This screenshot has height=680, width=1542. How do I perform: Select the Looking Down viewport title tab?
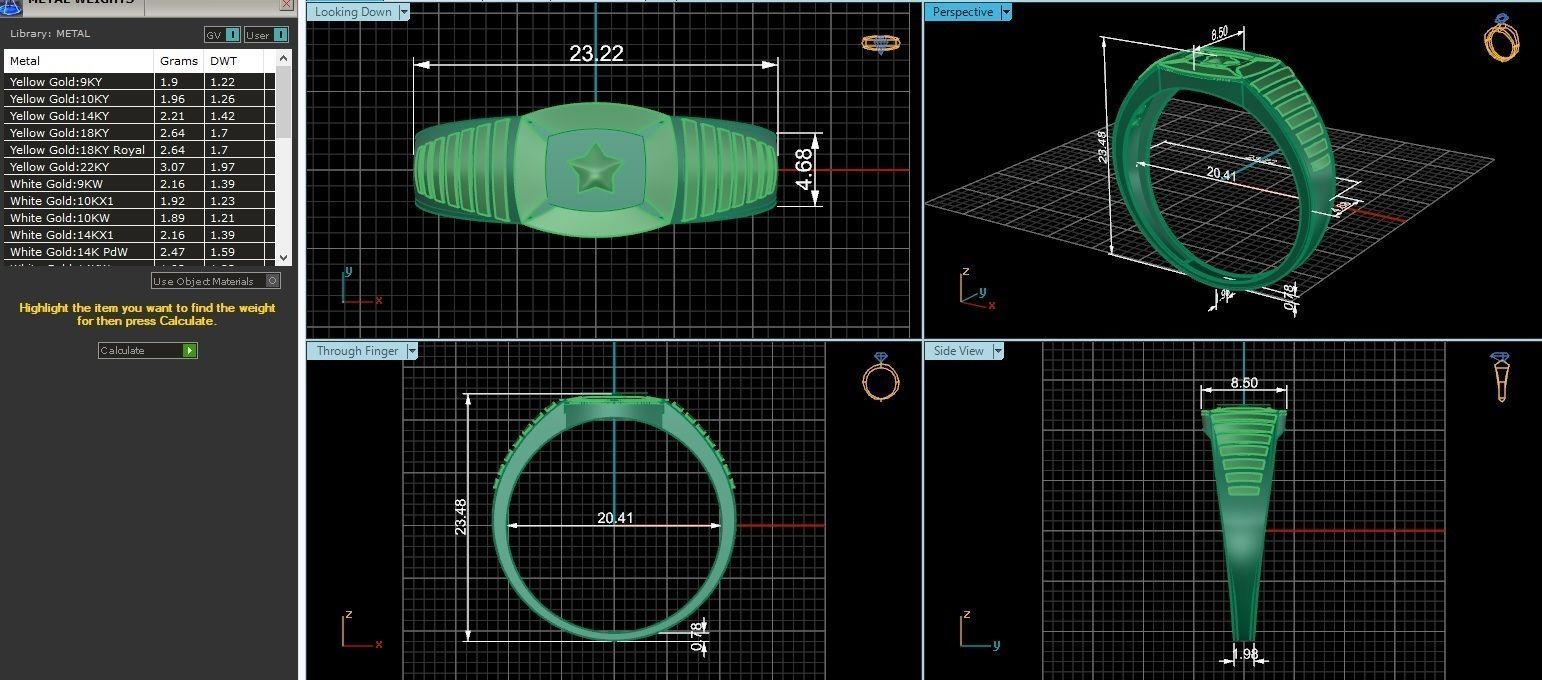click(x=353, y=12)
